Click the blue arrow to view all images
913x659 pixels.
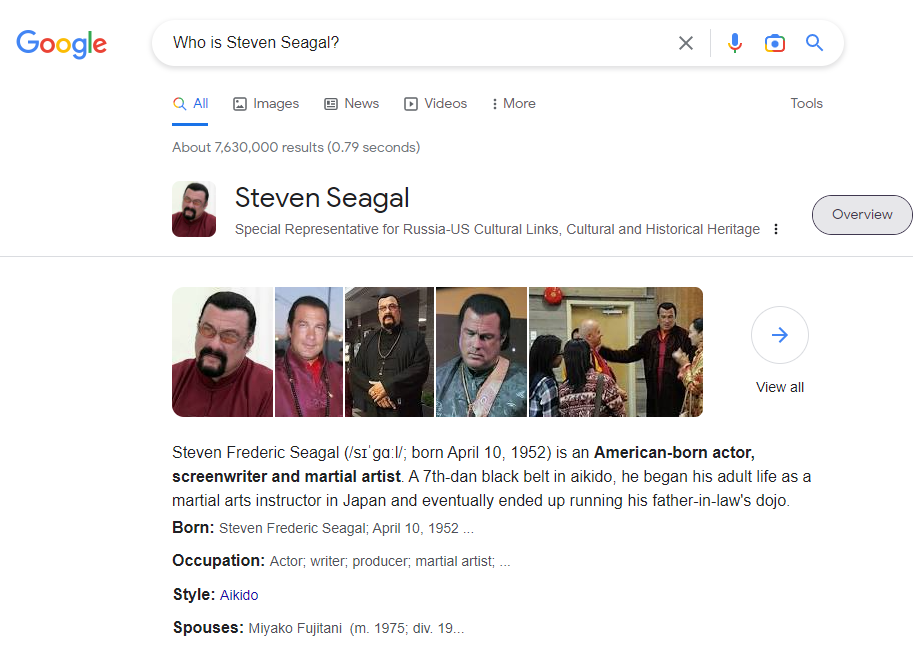tap(780, 335)
